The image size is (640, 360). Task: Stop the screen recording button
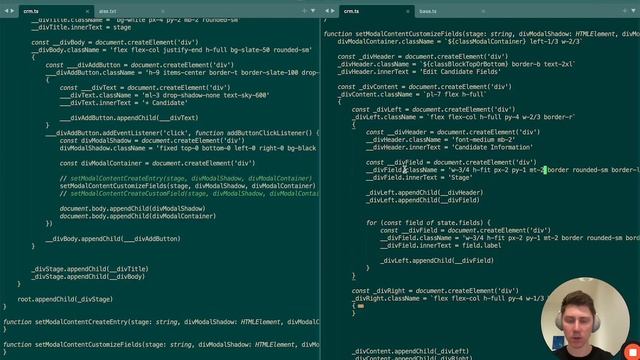(x=633, y=352)
